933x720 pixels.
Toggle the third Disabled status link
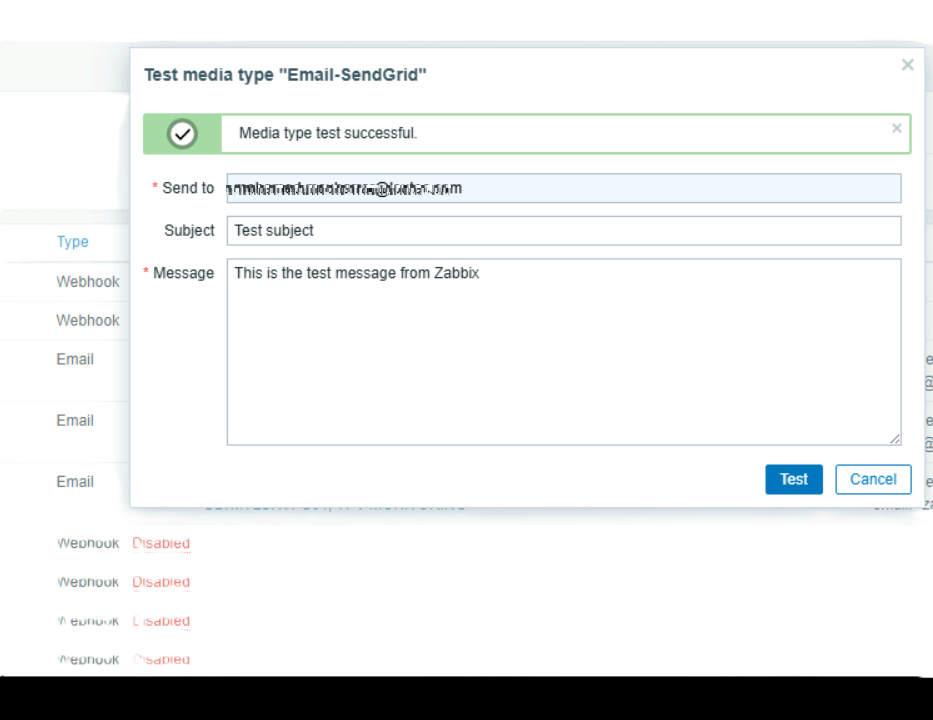(161, 621)
